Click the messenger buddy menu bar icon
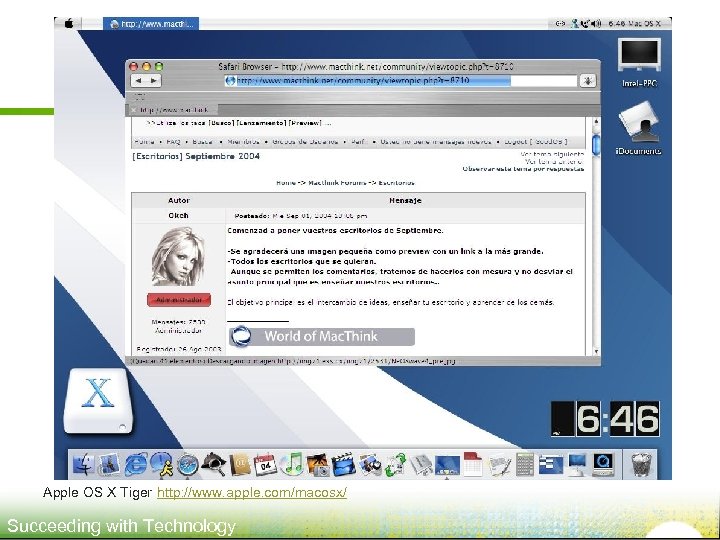Viewport: 720px width, 540px height. 575,23
